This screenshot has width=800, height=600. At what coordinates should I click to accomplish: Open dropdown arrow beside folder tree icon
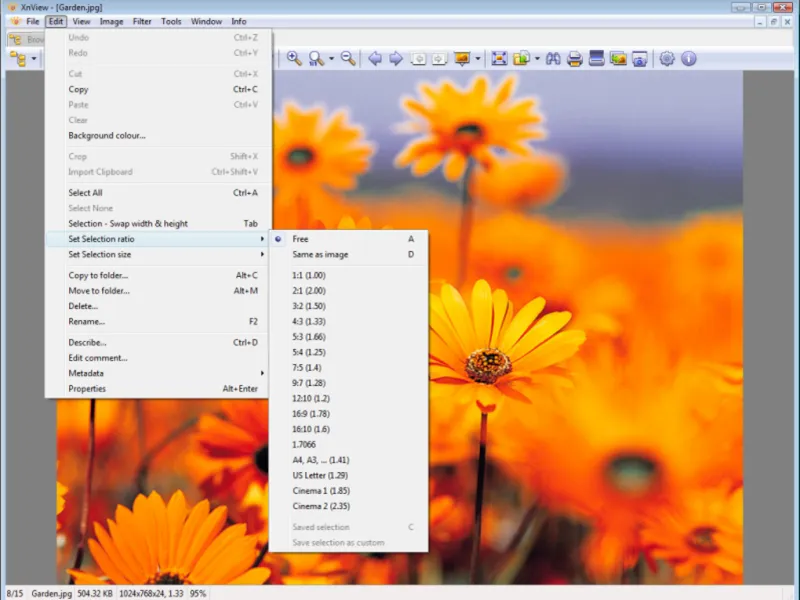tap(34, 59)
